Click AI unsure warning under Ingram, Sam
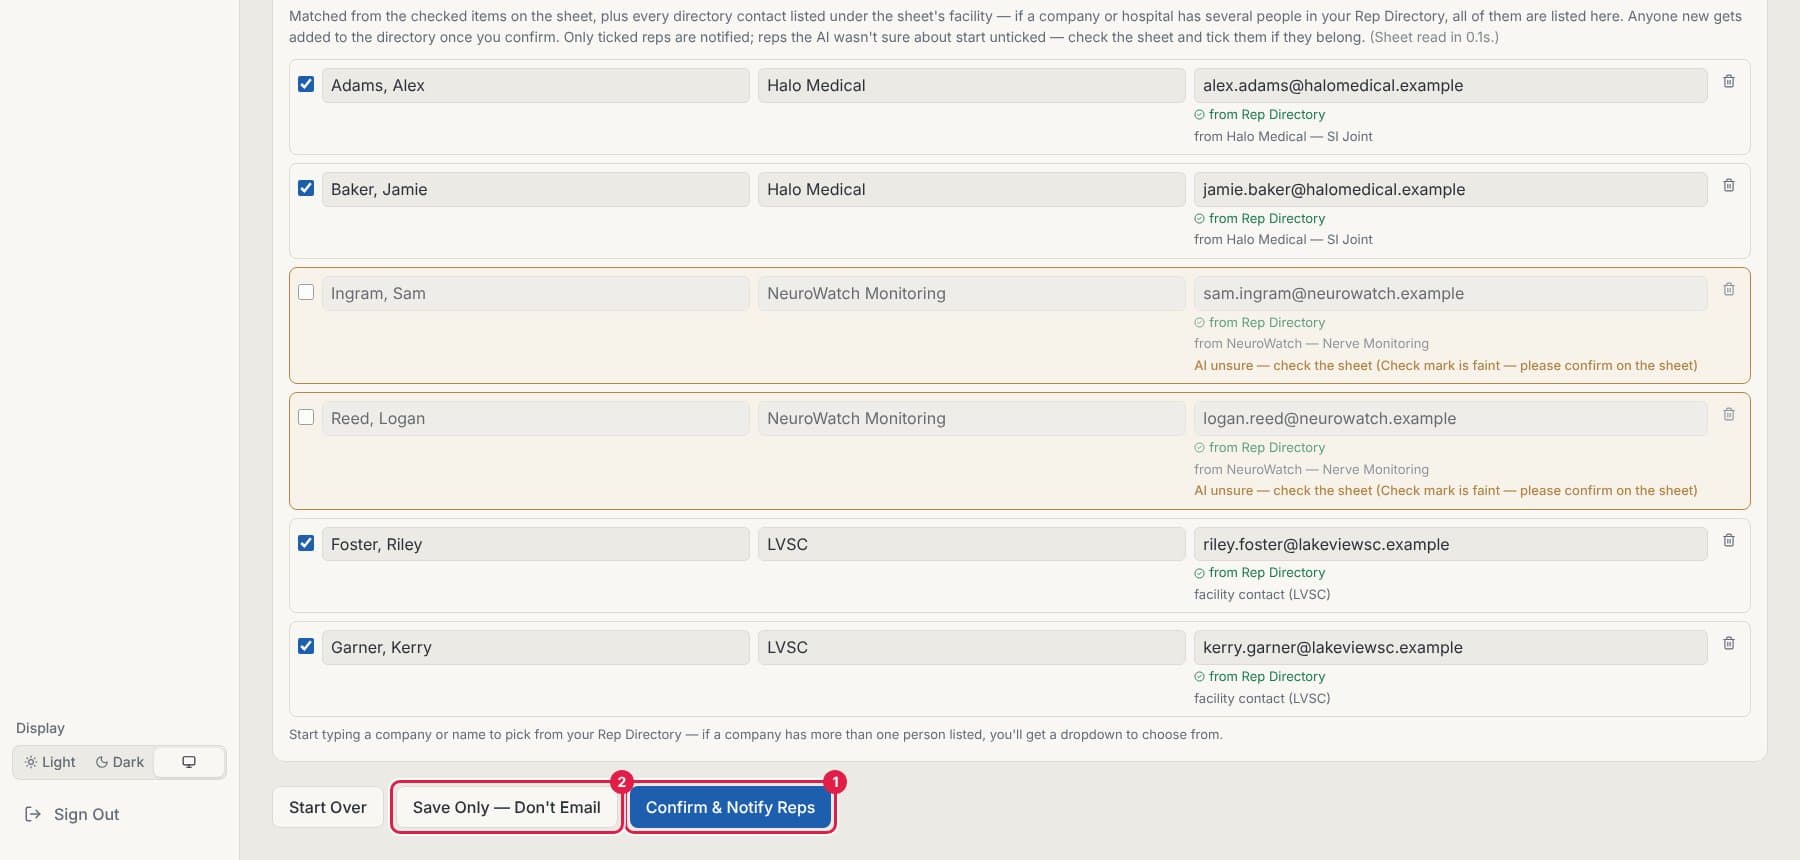The height and width of the screenshot is (860, 1800). pyautogui.click(x=1445, y=365)
